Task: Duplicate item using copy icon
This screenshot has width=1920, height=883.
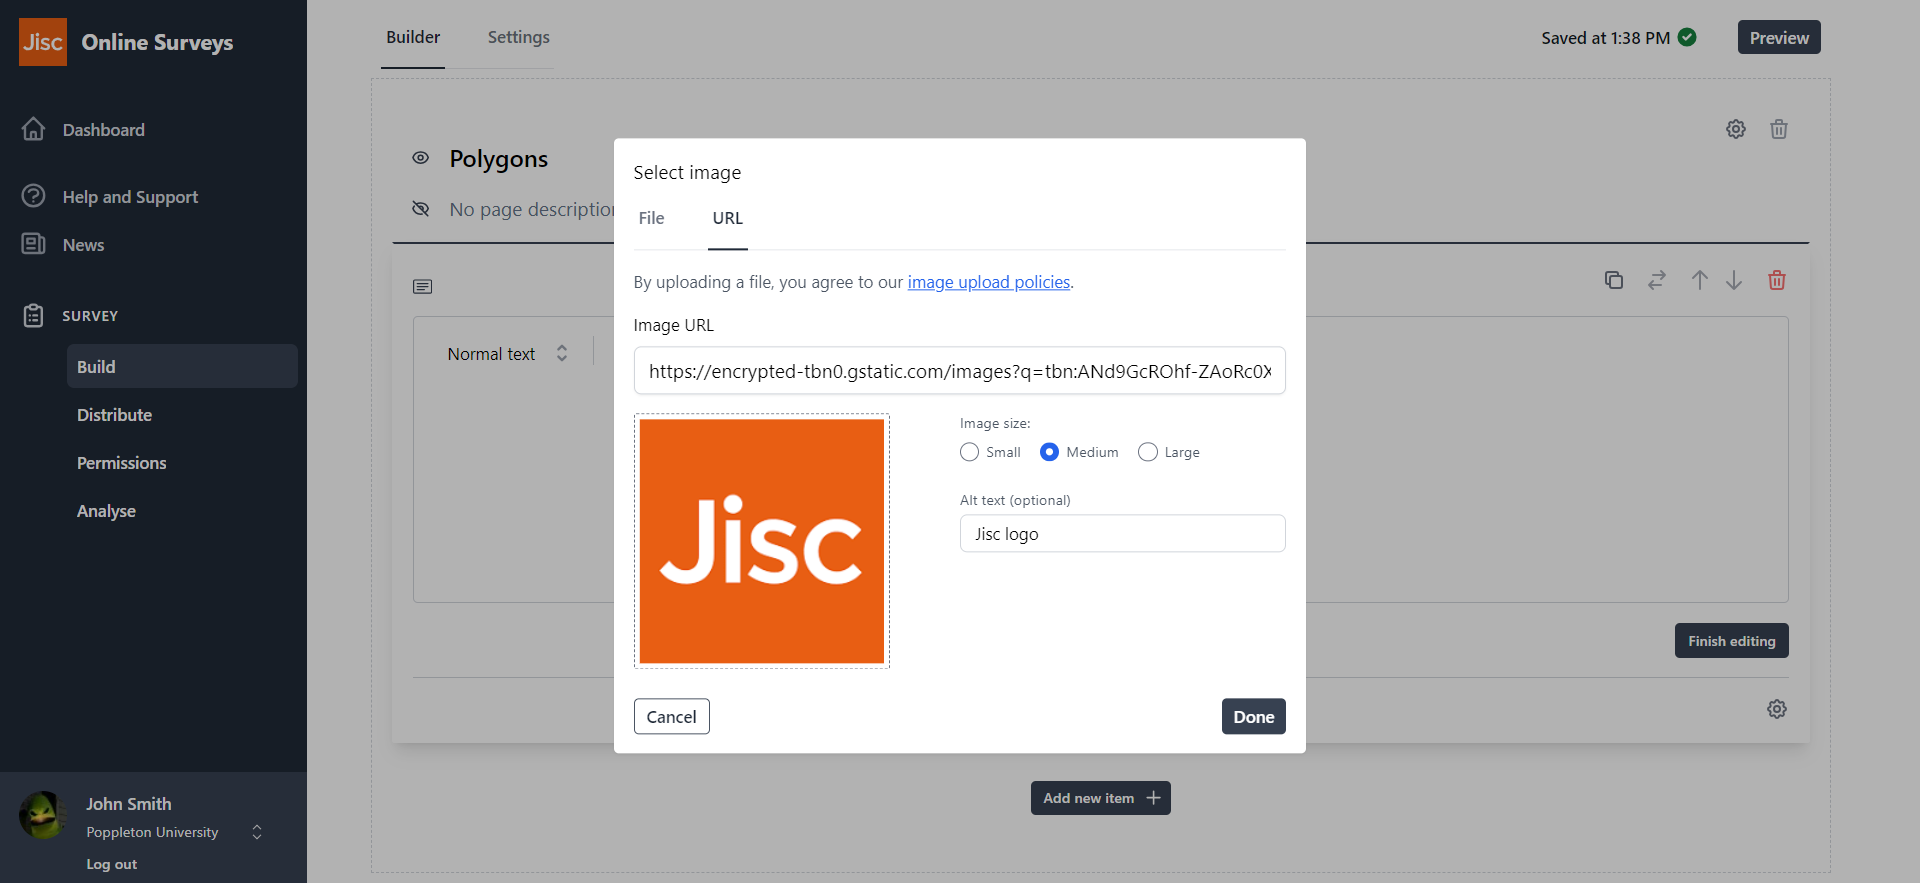Action: click(1614, 280)
